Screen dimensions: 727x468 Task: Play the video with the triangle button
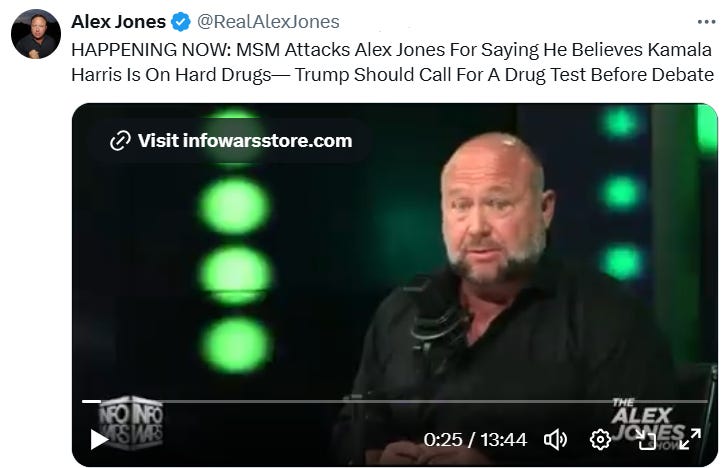click(99, 439)
